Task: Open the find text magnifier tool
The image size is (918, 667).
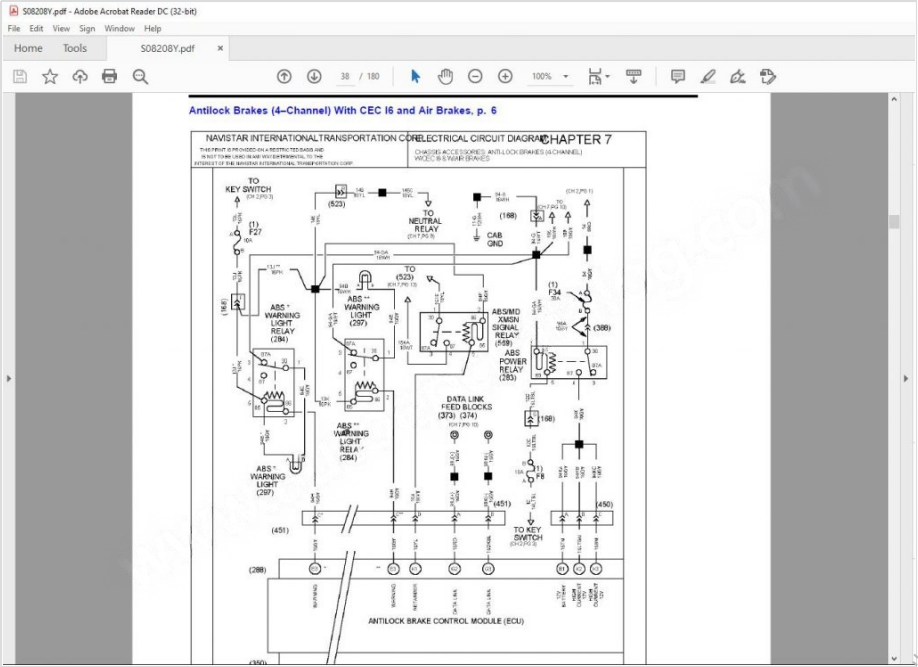Action: [140, 76]
